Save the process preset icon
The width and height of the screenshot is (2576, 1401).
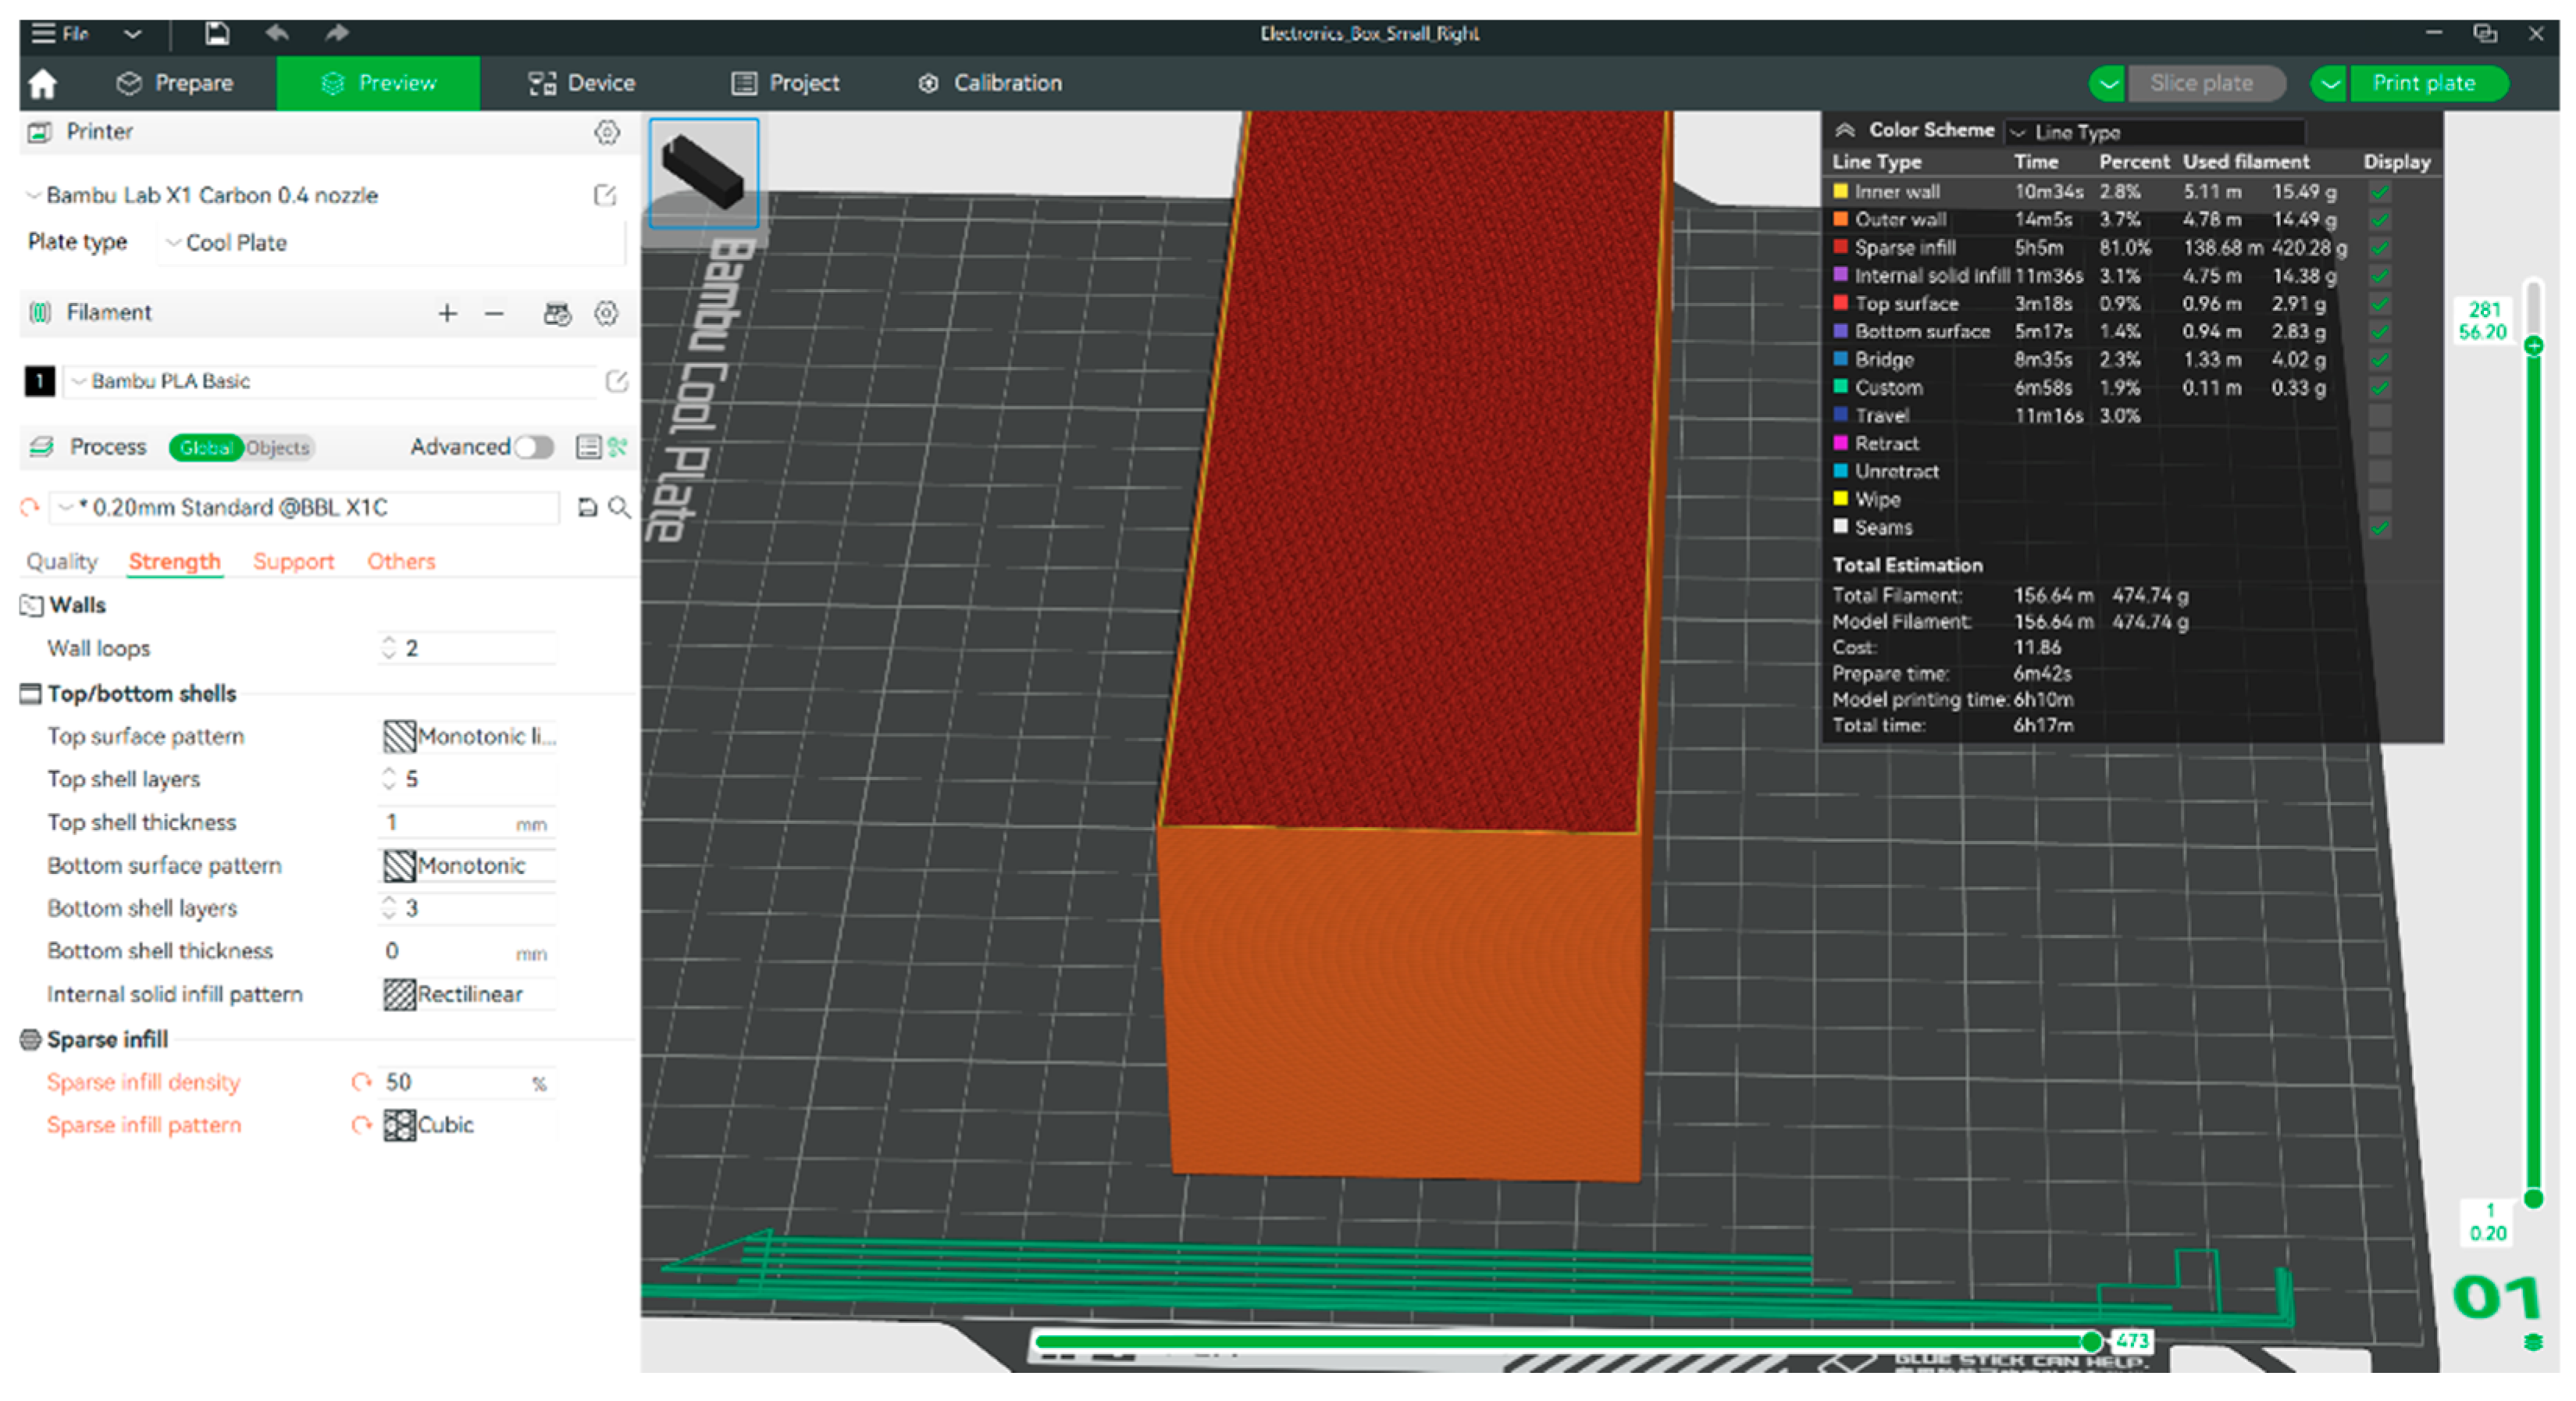click(588, 508)
